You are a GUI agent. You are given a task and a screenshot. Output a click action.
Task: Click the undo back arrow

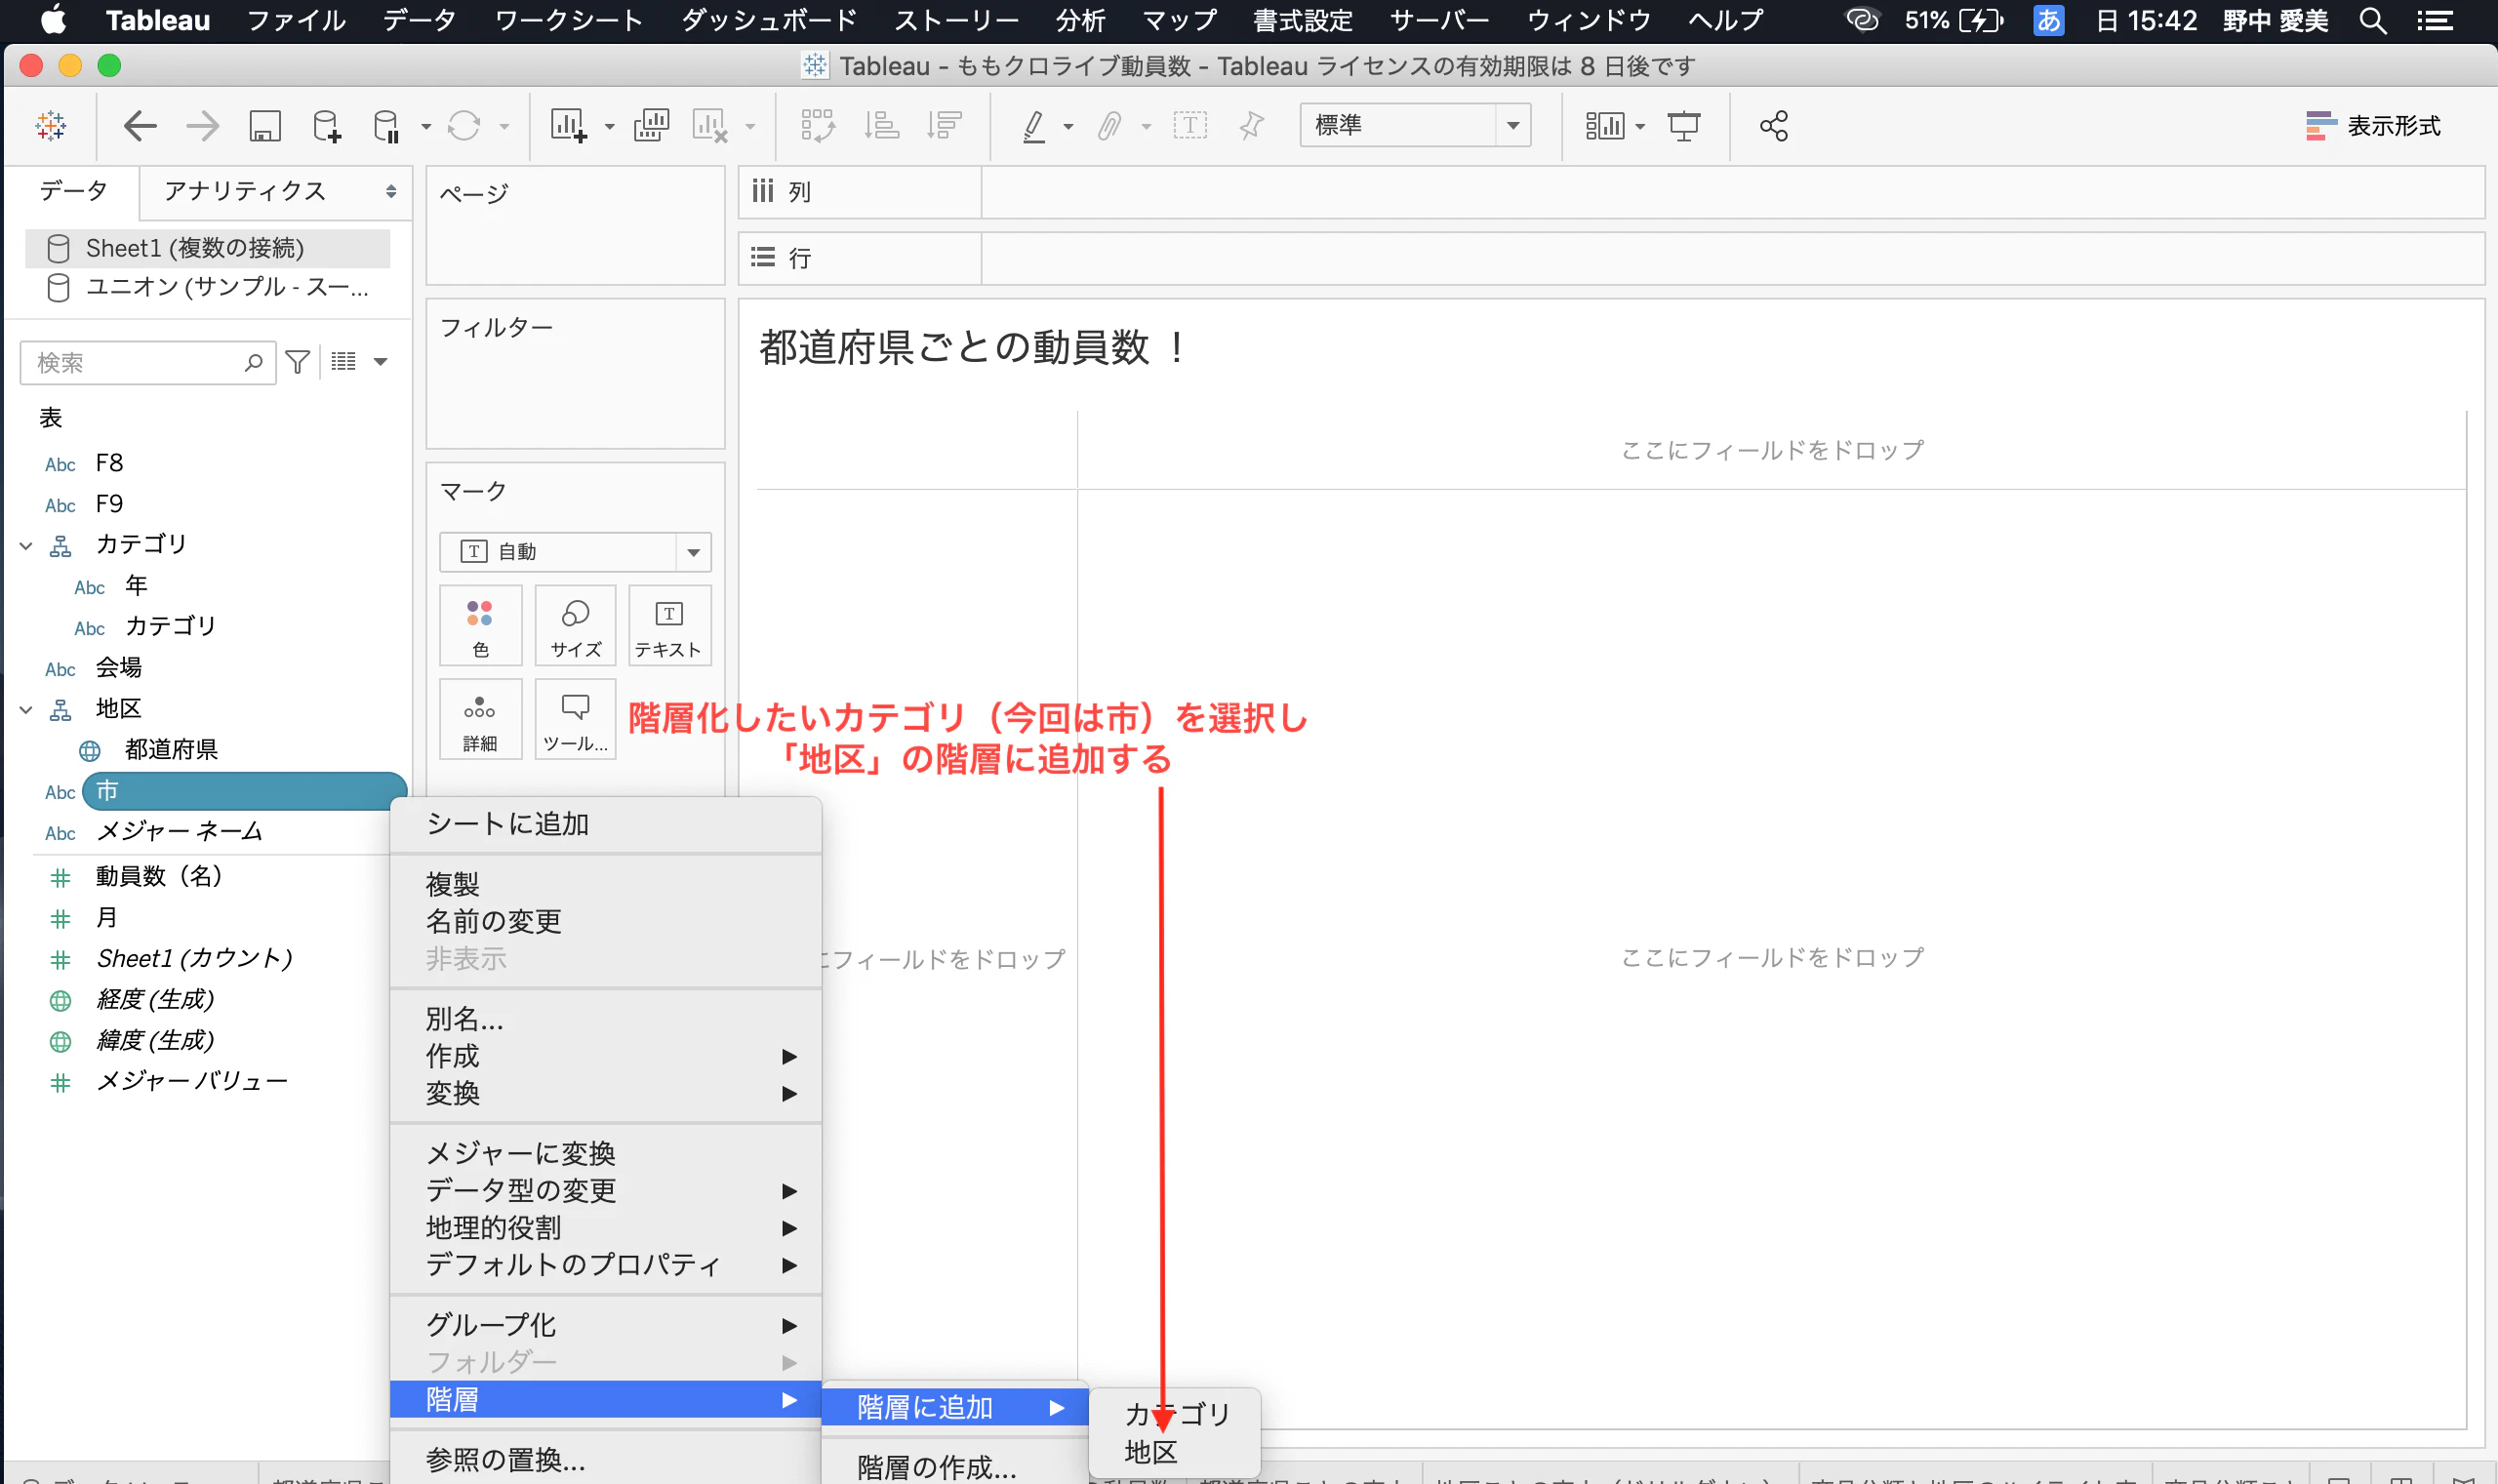[x=140, y=126]
